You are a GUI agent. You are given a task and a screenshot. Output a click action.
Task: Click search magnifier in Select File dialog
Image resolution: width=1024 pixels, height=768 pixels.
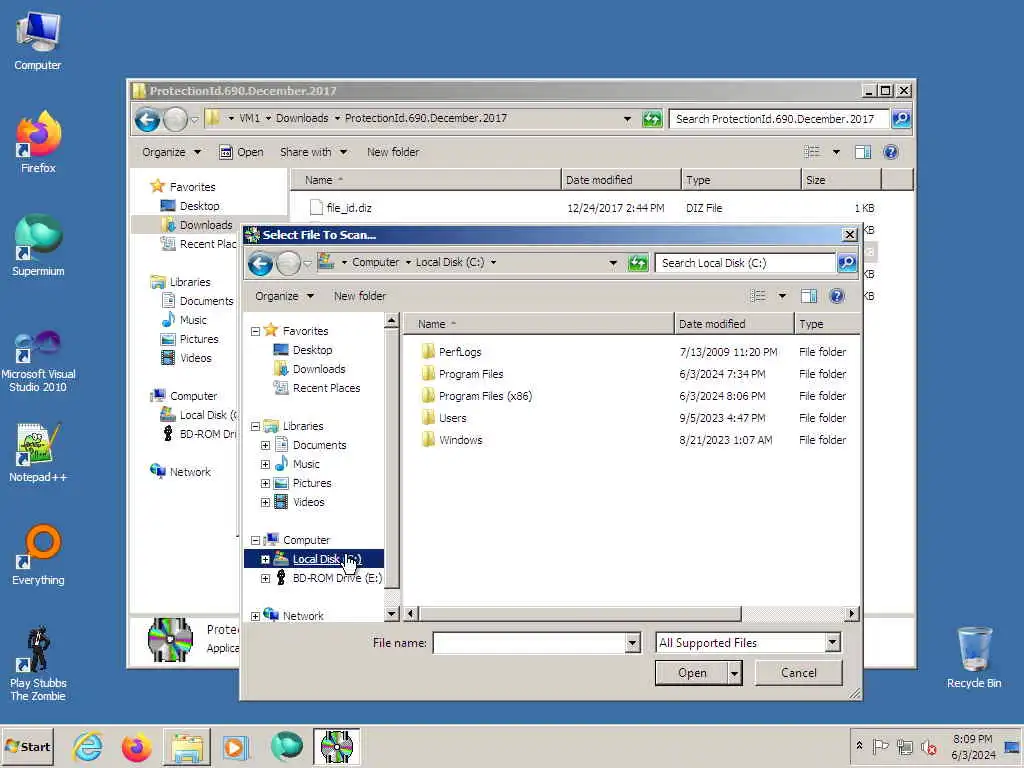(x=847, y=263)
